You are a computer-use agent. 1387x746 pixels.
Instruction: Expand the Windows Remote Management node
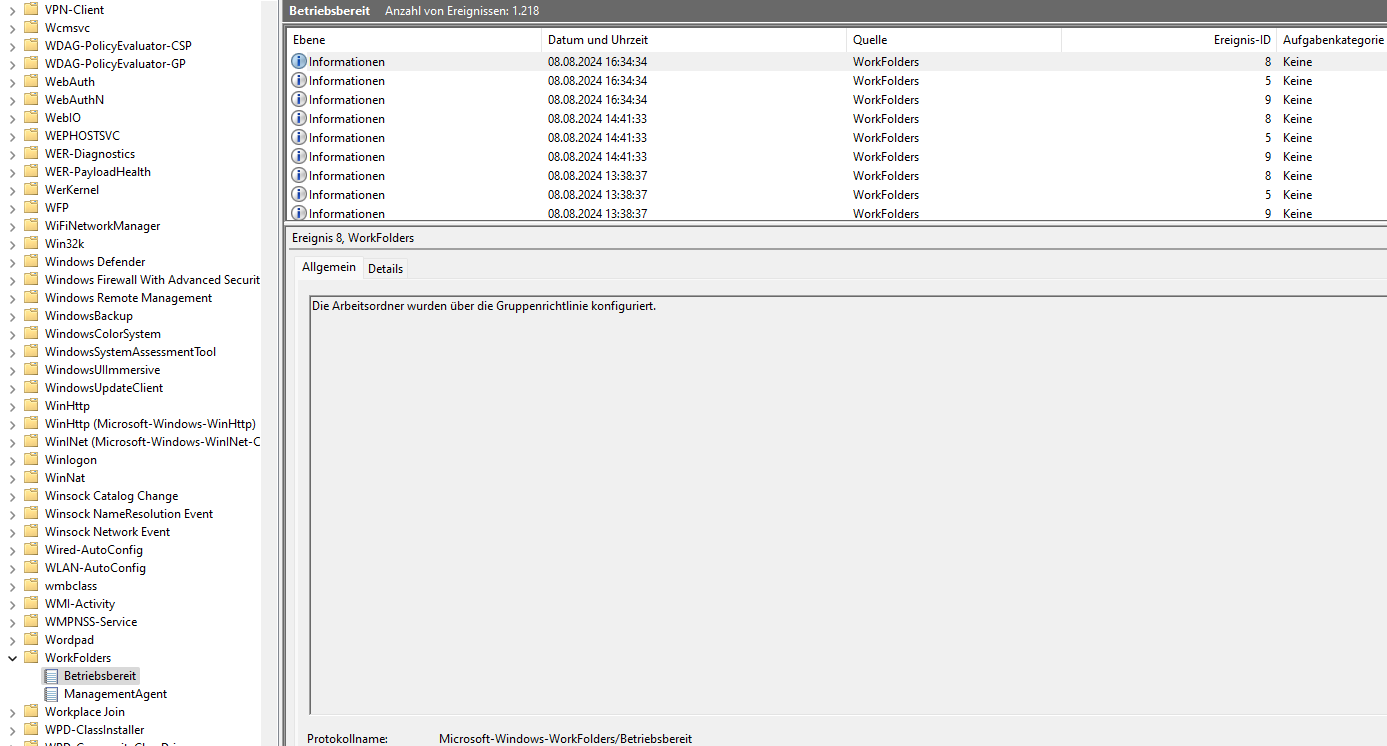(x=12, y=298)
